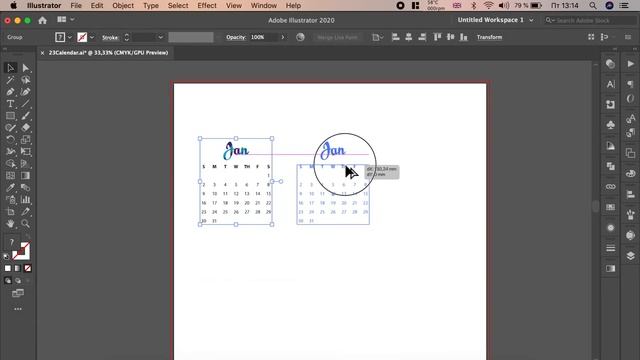Viewport: 640px width, 360px height.
Task: Enable Draw Normal mode
Action: (x=8, y=280)
